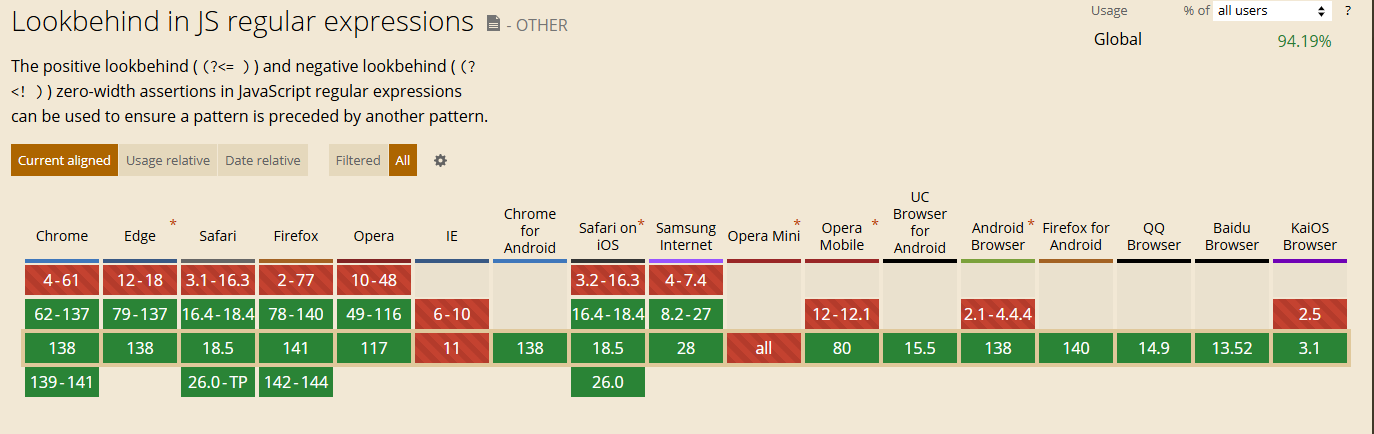Switch to Current aligned view
The width and height of the screenshot is (1374, 434).
[64, 160]
